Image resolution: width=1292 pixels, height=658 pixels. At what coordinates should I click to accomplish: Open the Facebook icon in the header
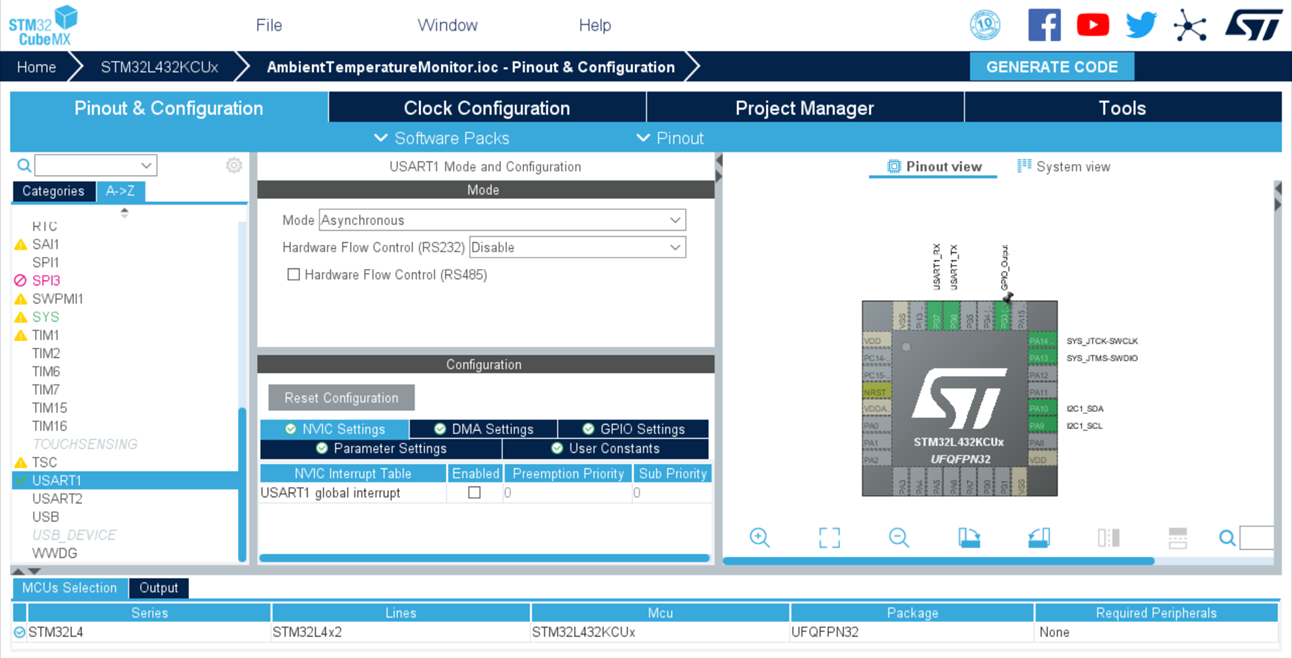tap(1044, 25)
